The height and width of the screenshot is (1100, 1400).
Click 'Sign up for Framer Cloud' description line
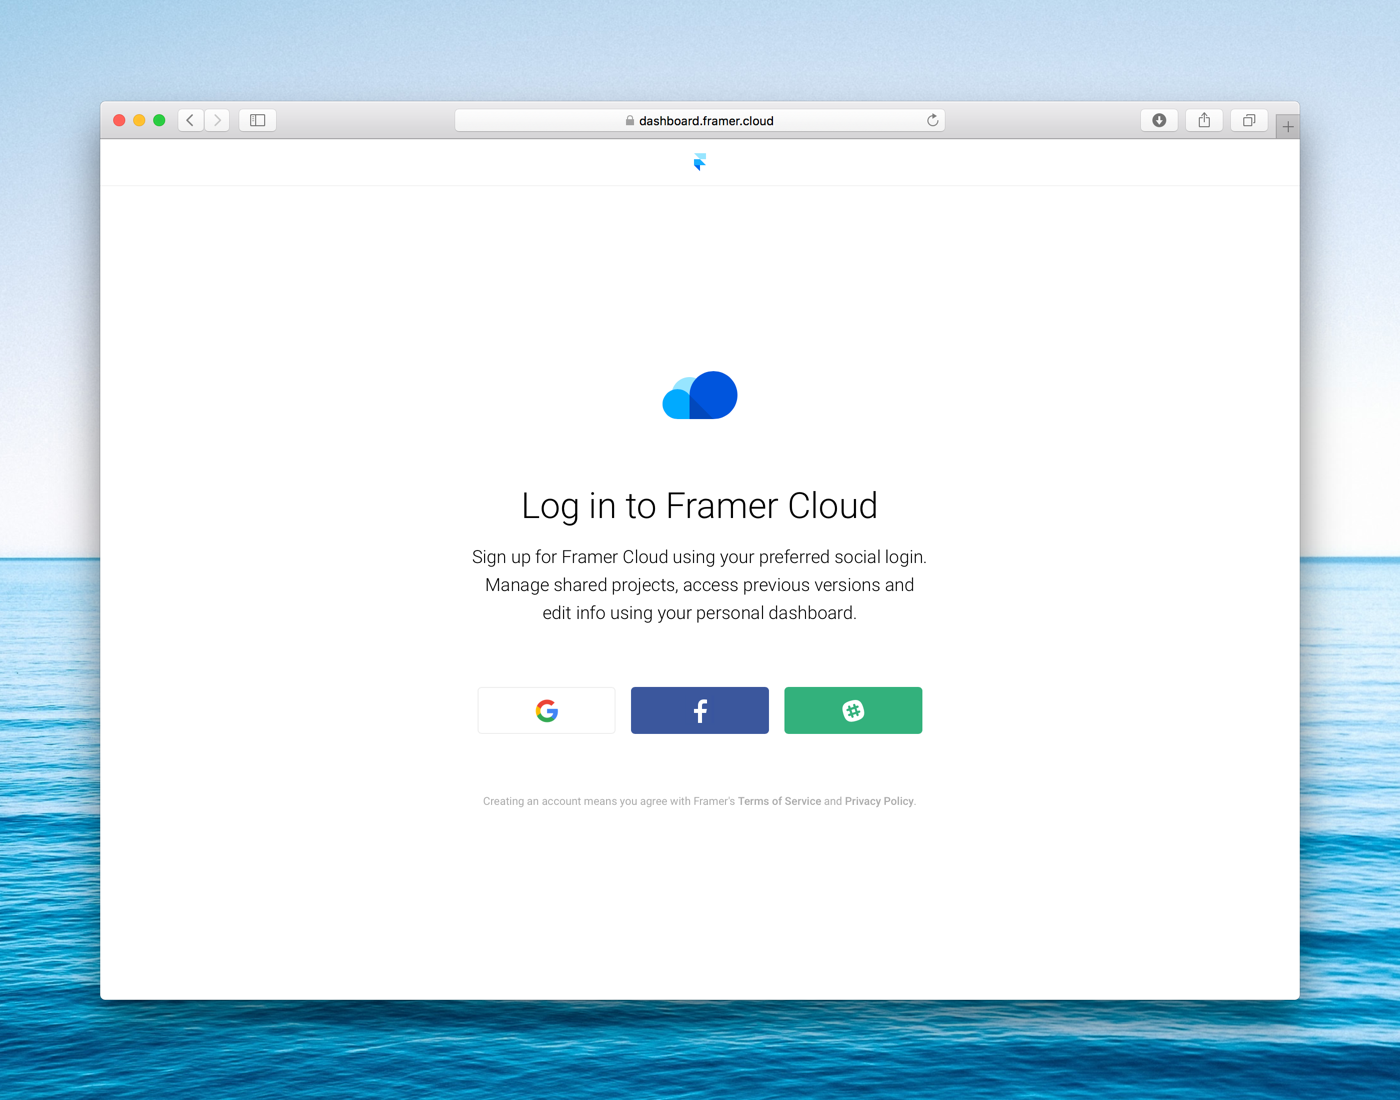(x=700, y=557)
